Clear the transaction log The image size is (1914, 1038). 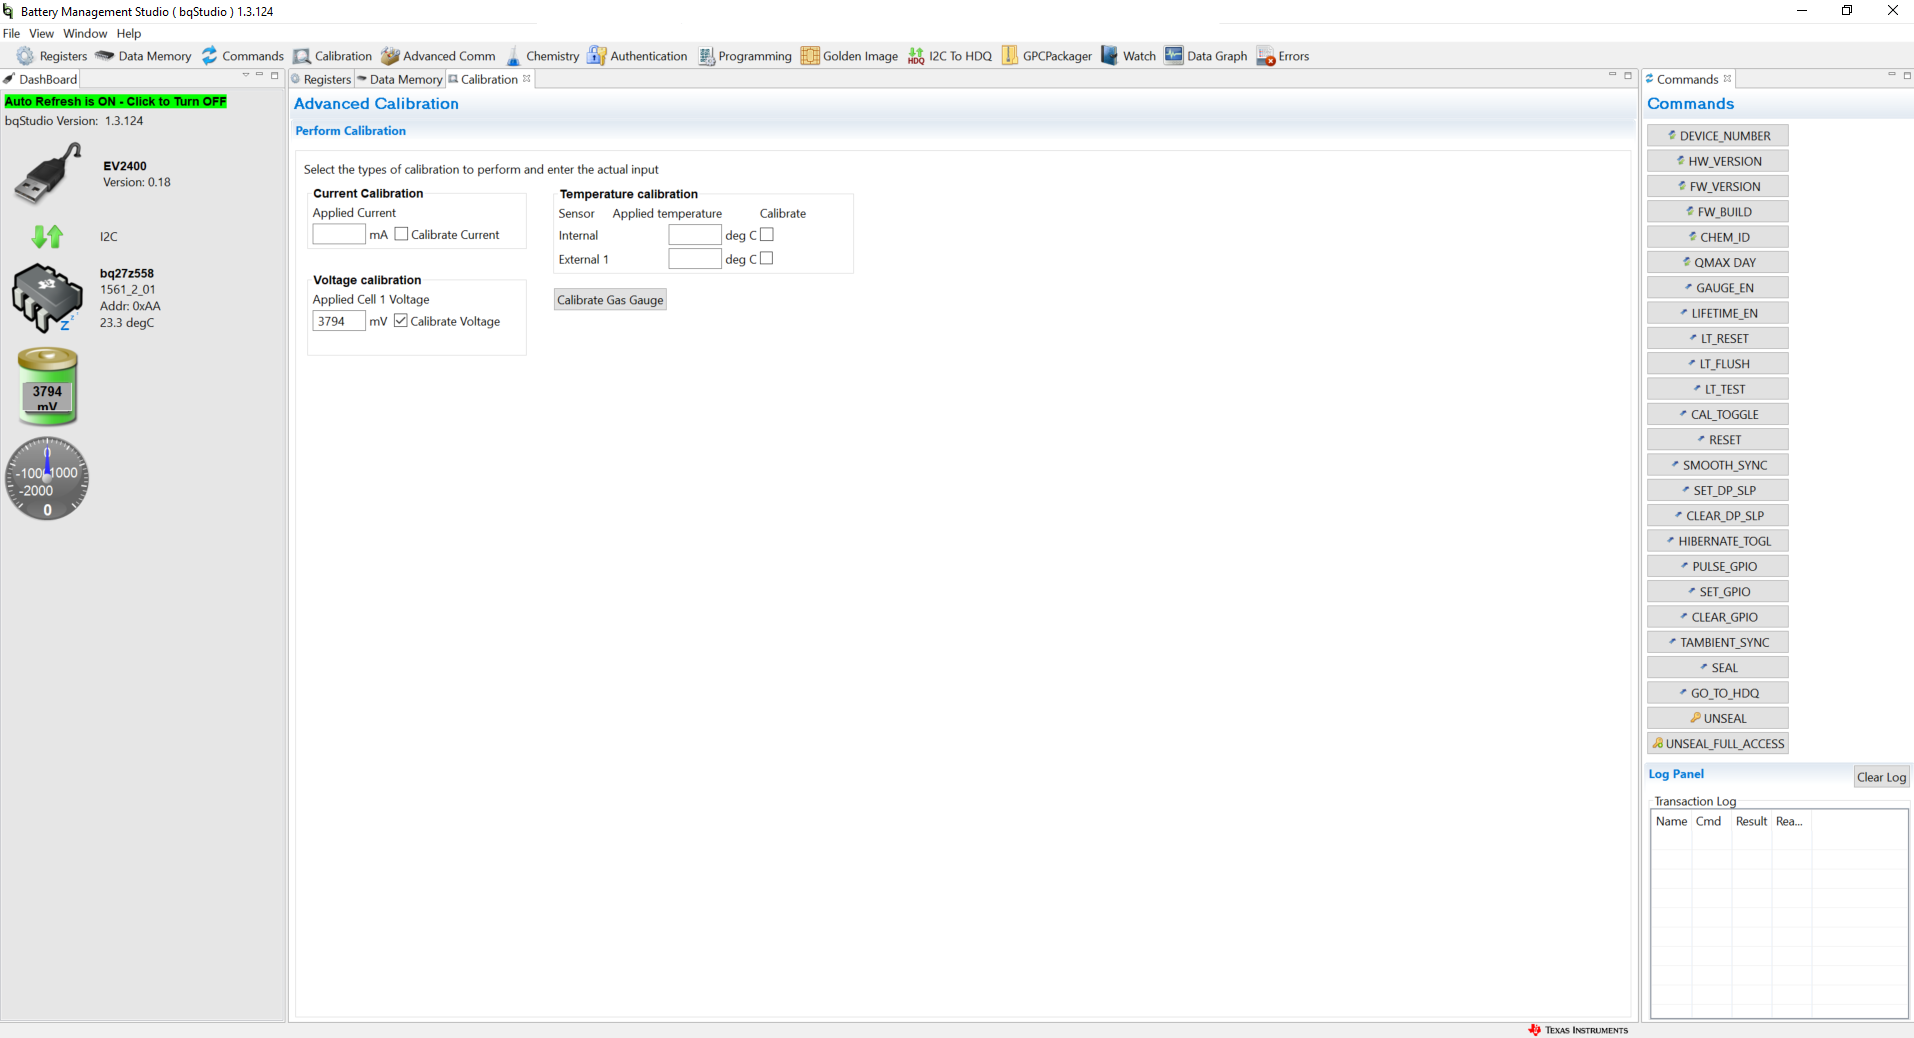[x=1881, y=776]
